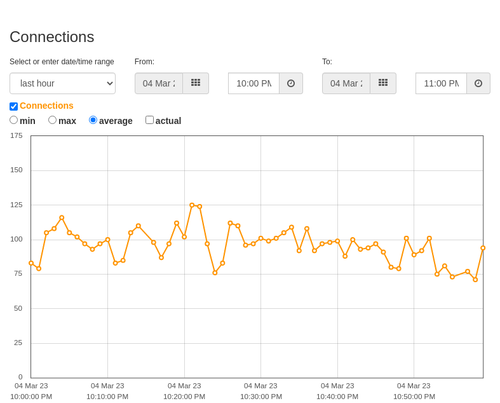Click the To date field '04 Mar'

[x=346, y=83]
